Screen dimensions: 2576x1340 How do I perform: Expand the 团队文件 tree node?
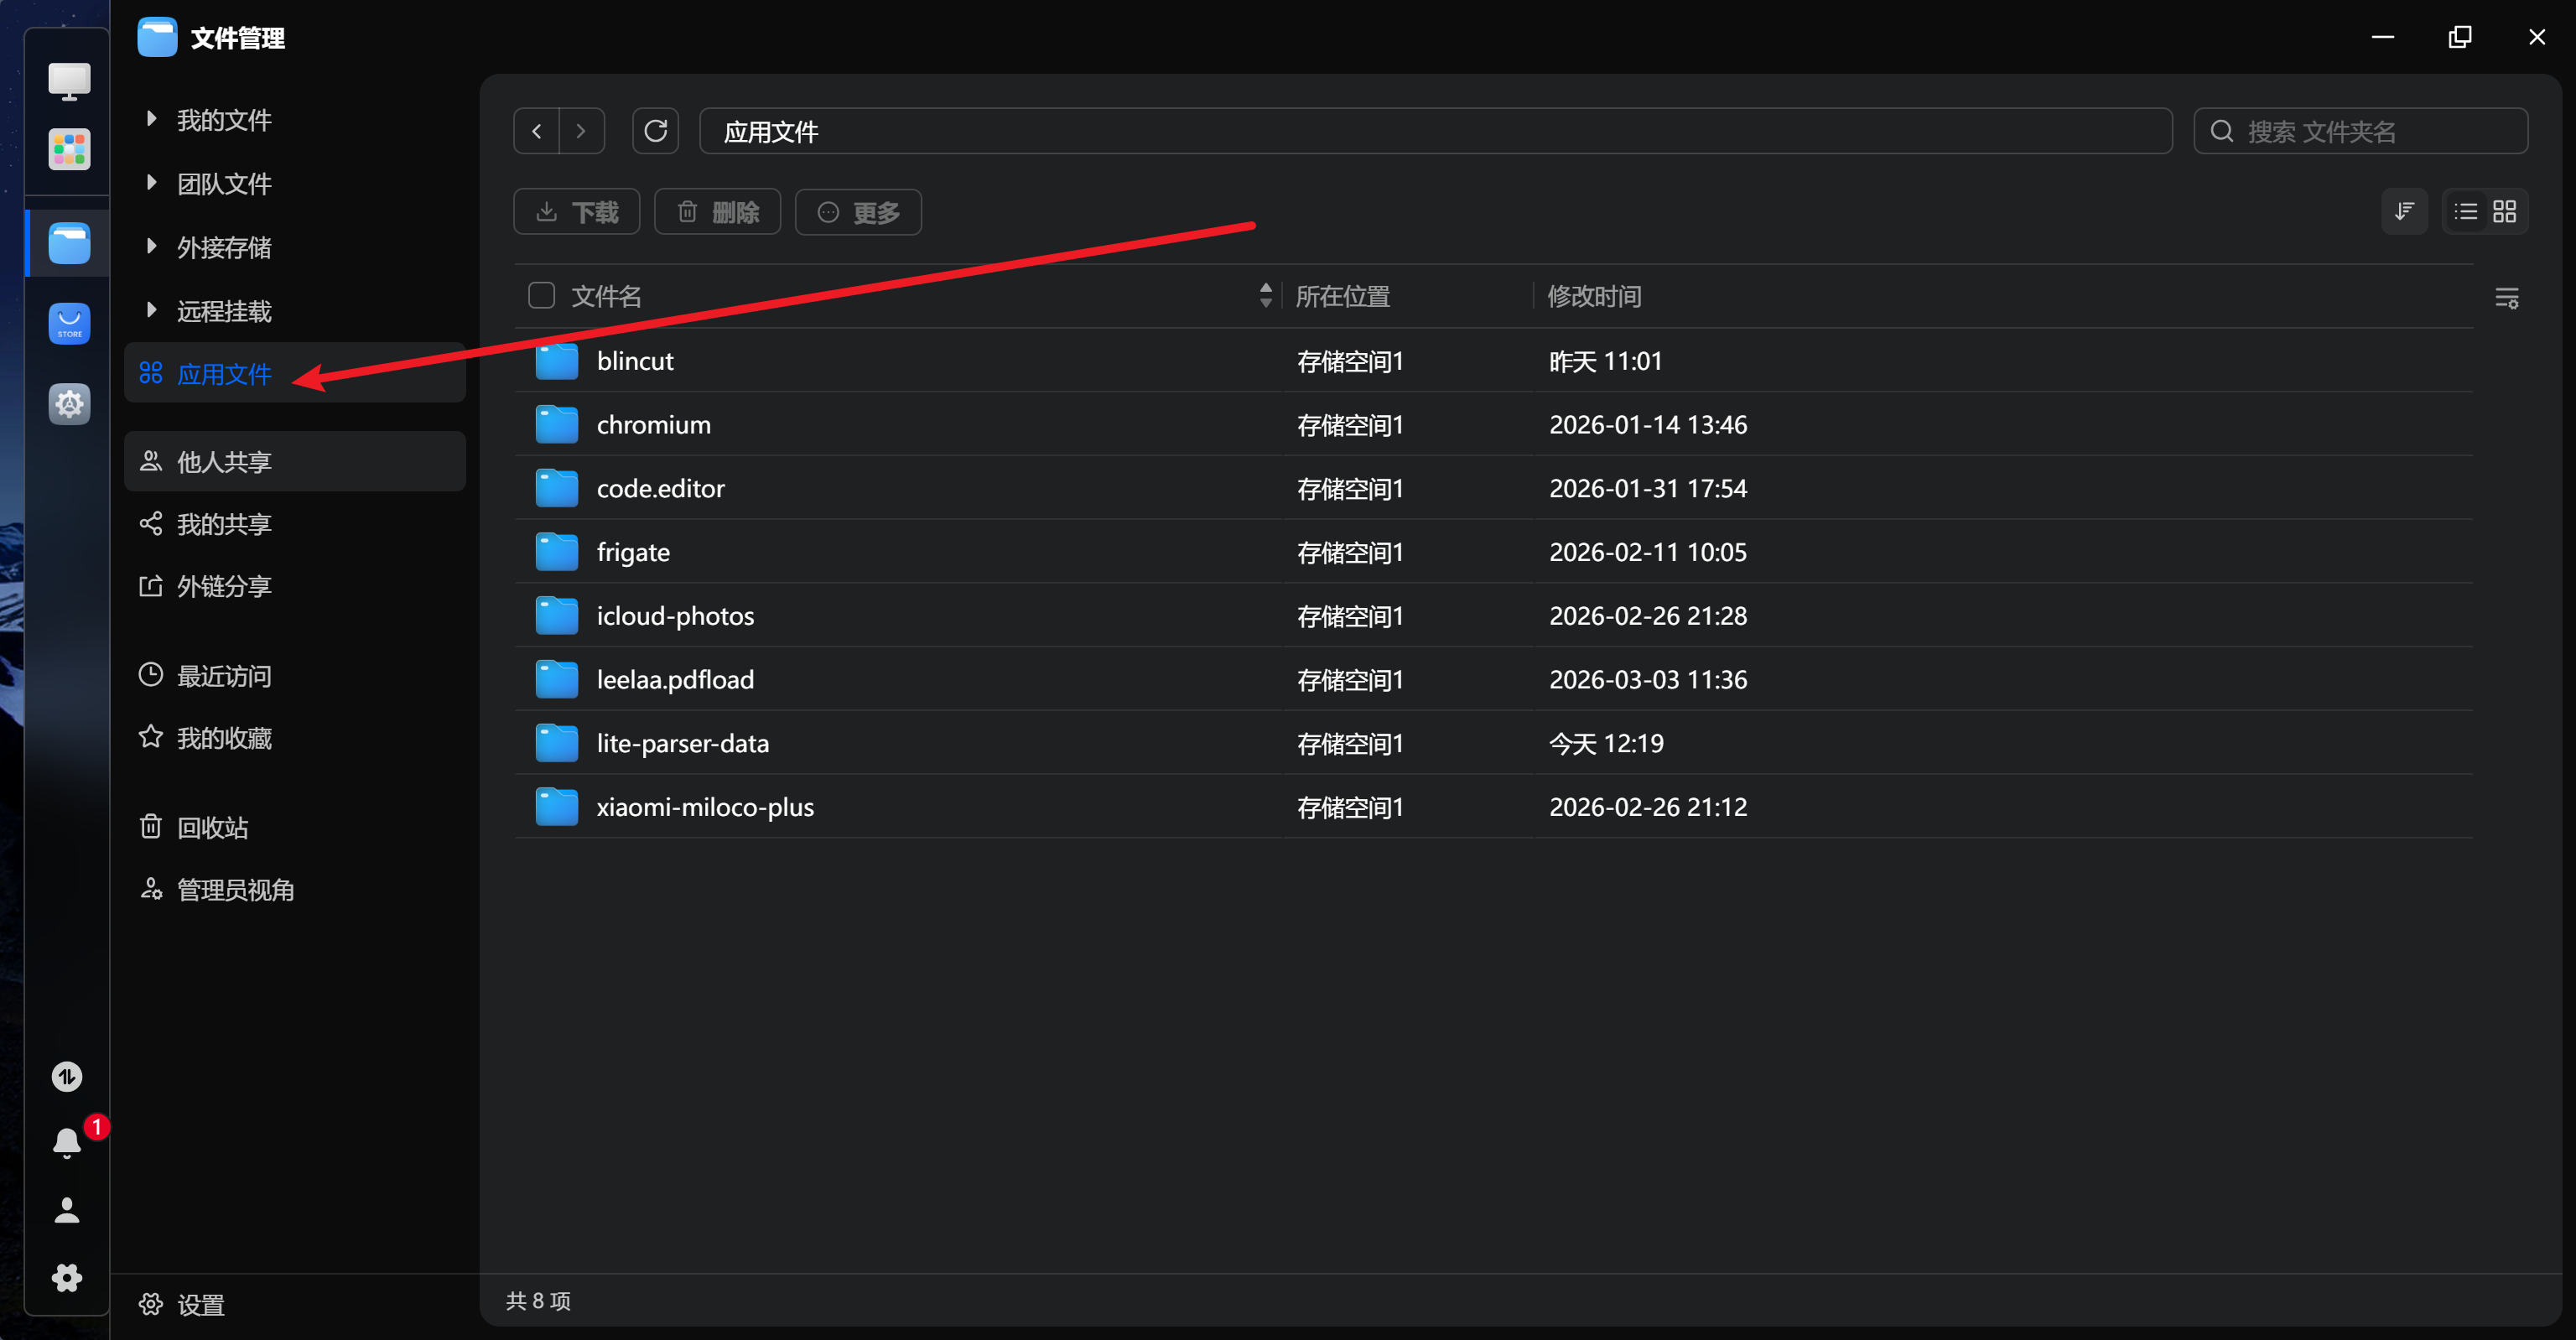[151, 183]
